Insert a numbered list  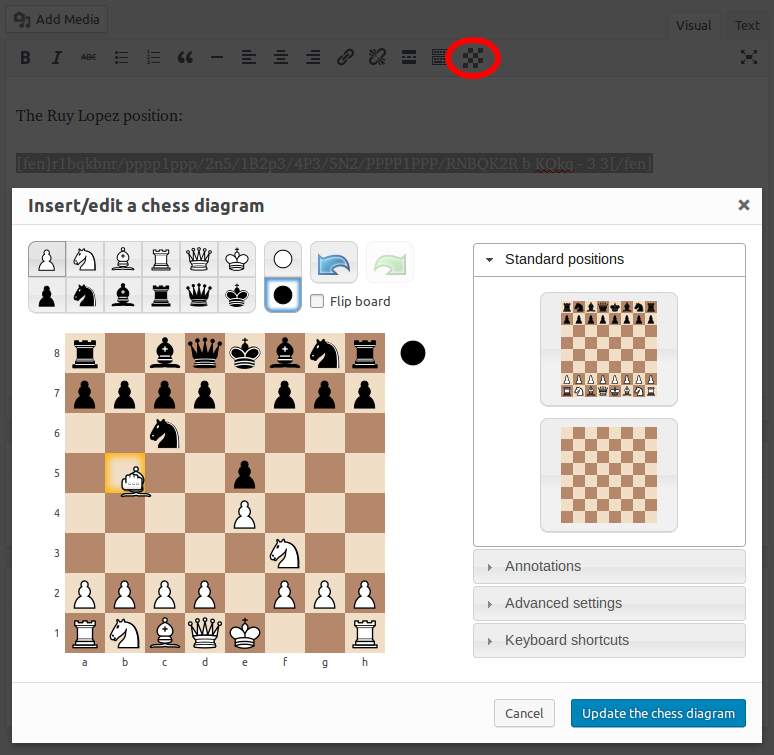click(154, 58)
